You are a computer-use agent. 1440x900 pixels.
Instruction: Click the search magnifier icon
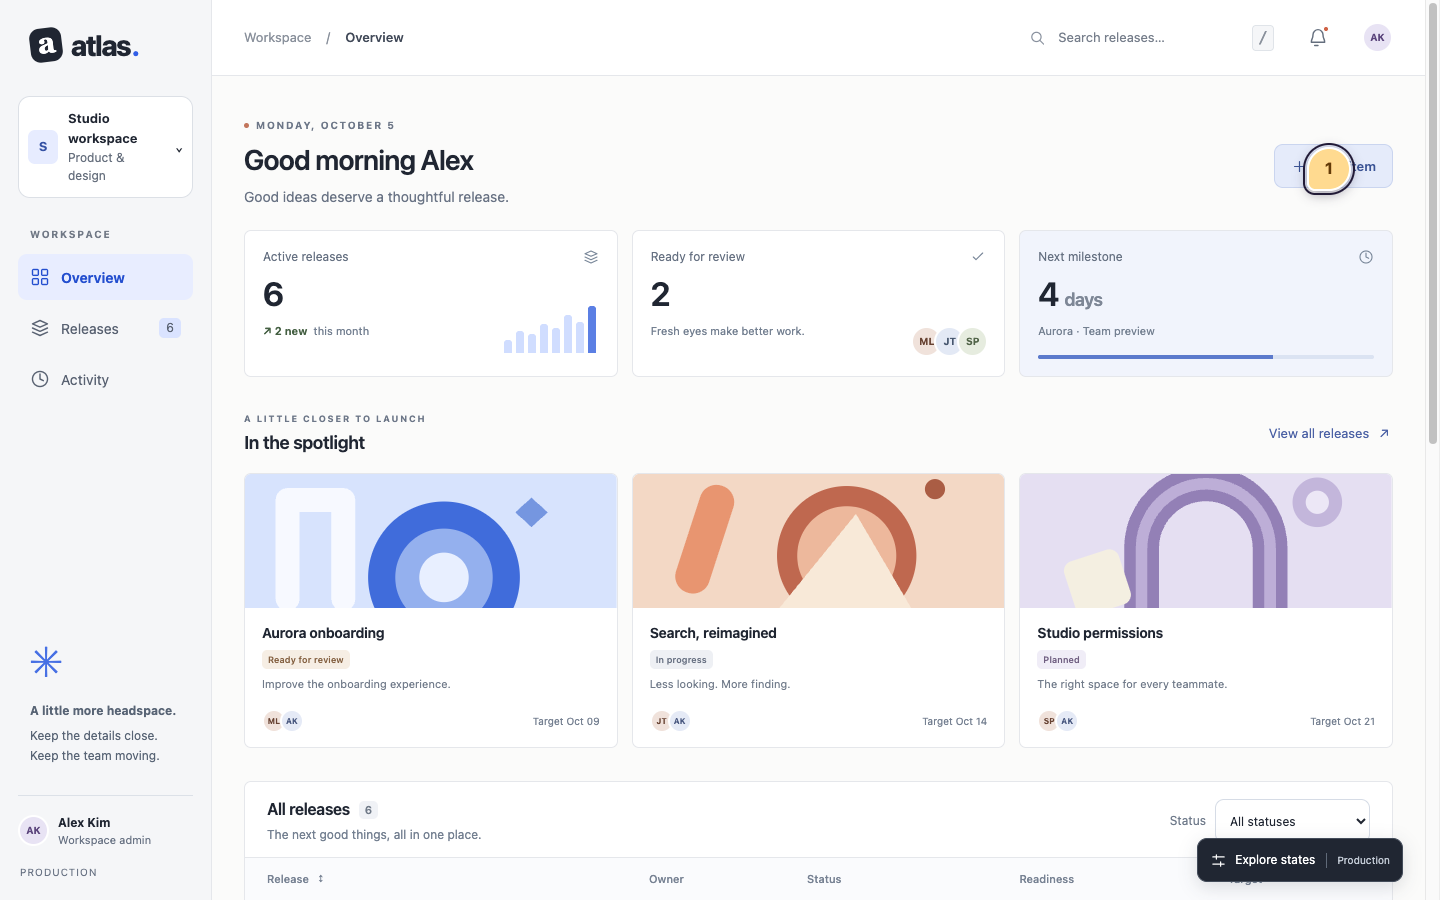[x=1038, y=38]
